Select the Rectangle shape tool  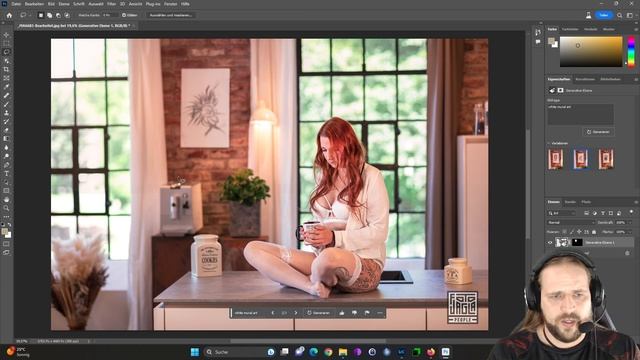tap(6, 191)
